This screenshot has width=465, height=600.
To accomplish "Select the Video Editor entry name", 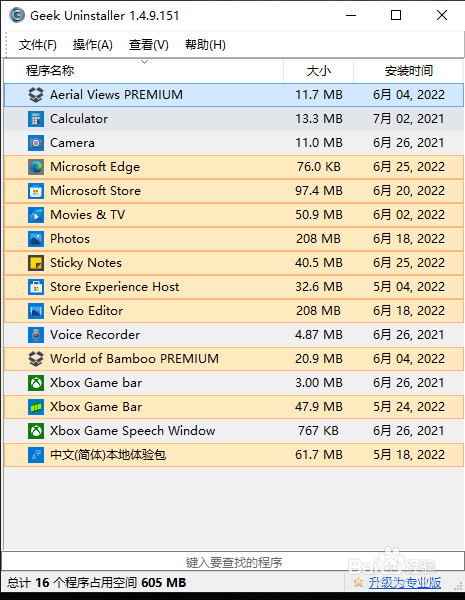I will 86,311.
